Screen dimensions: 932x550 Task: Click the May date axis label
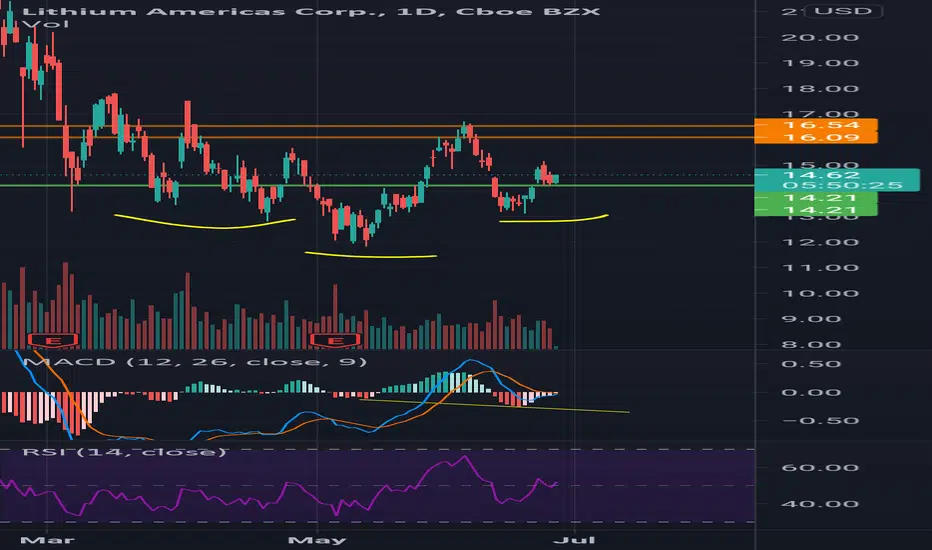tap(317, 540)
